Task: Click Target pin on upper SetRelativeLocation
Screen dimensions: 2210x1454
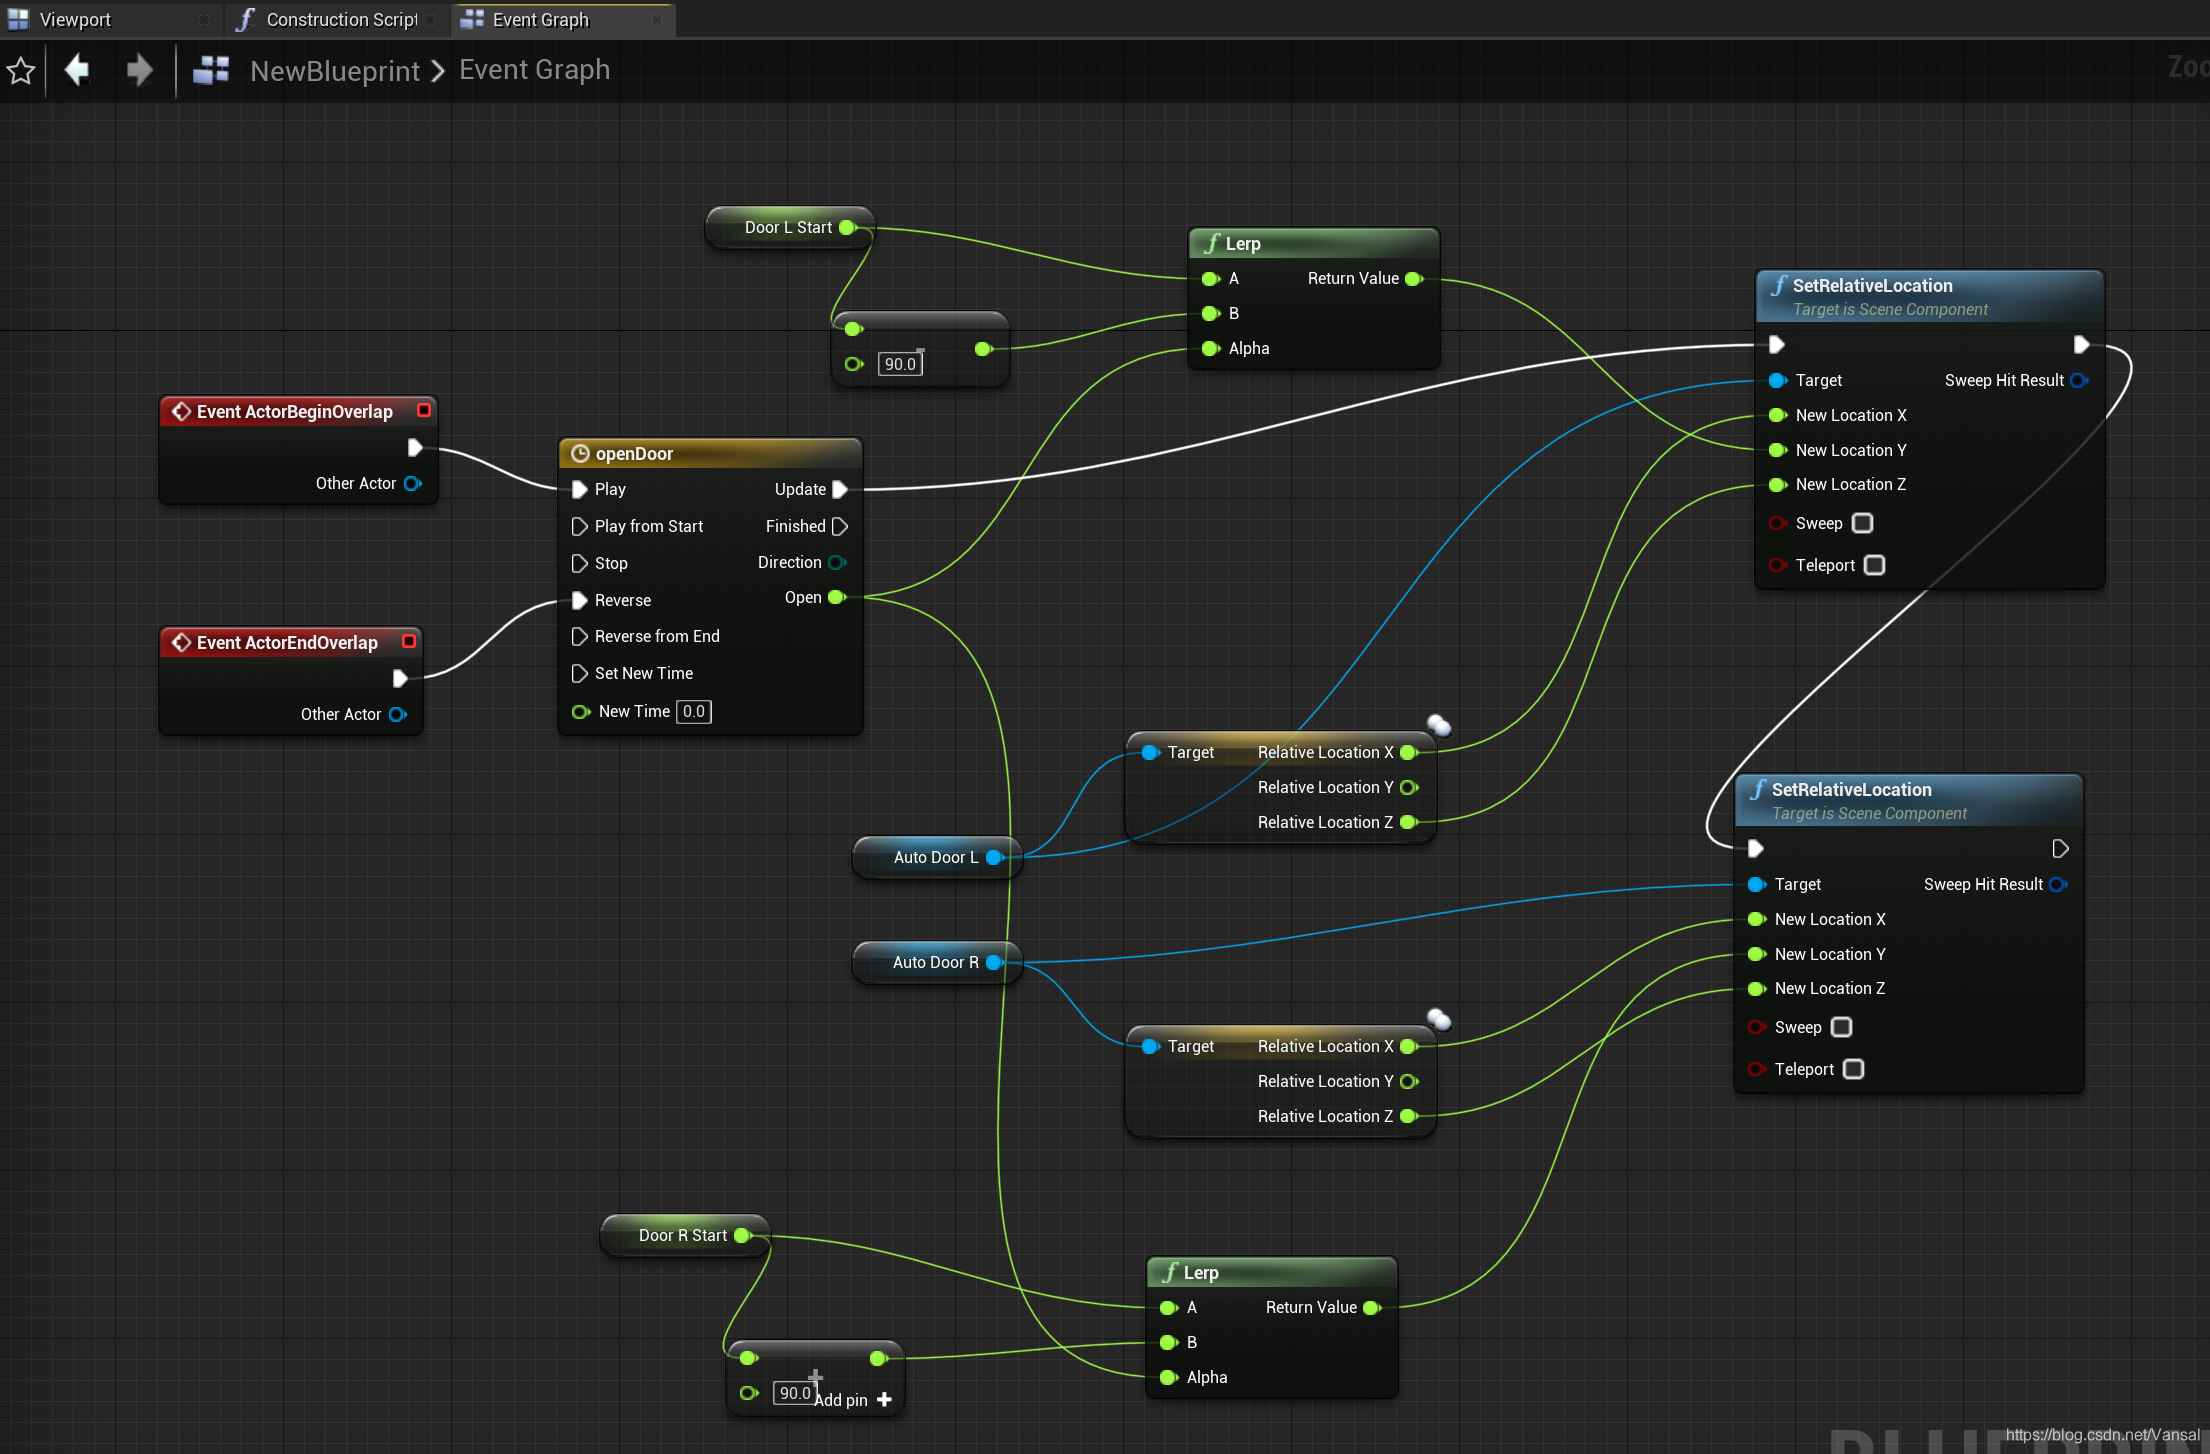Action: click(x=1778, y=380)
